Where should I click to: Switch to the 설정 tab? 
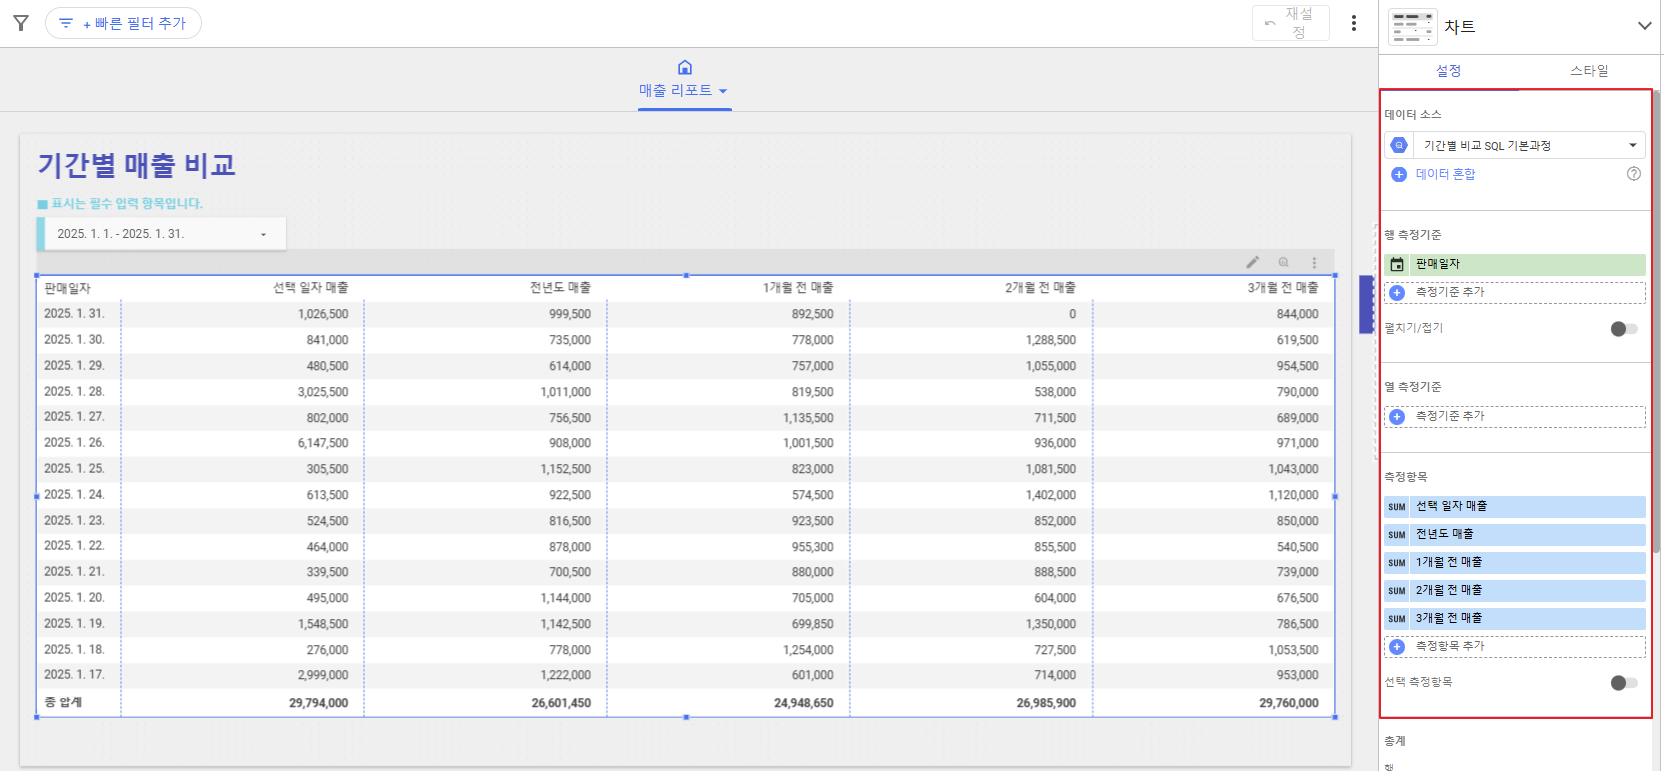pos(1448,71)
